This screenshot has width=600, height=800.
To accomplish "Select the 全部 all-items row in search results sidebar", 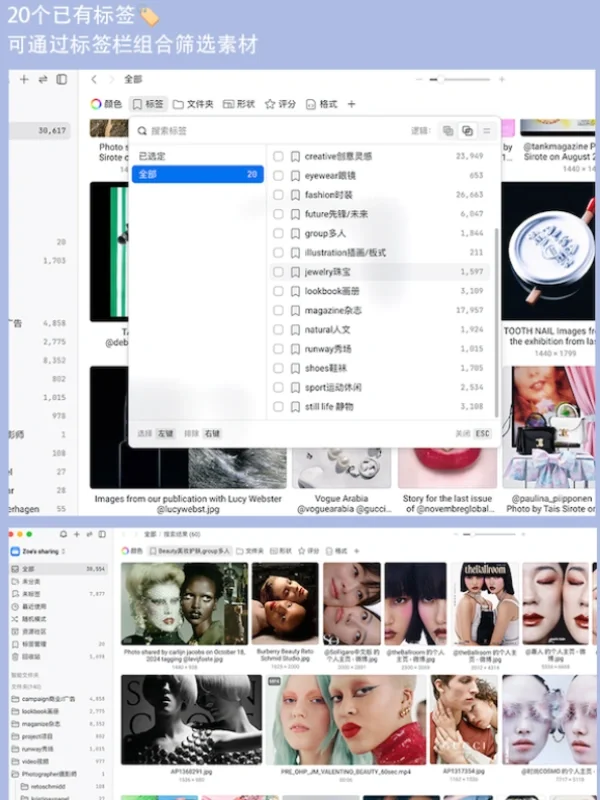I will [x=59, y=568].
